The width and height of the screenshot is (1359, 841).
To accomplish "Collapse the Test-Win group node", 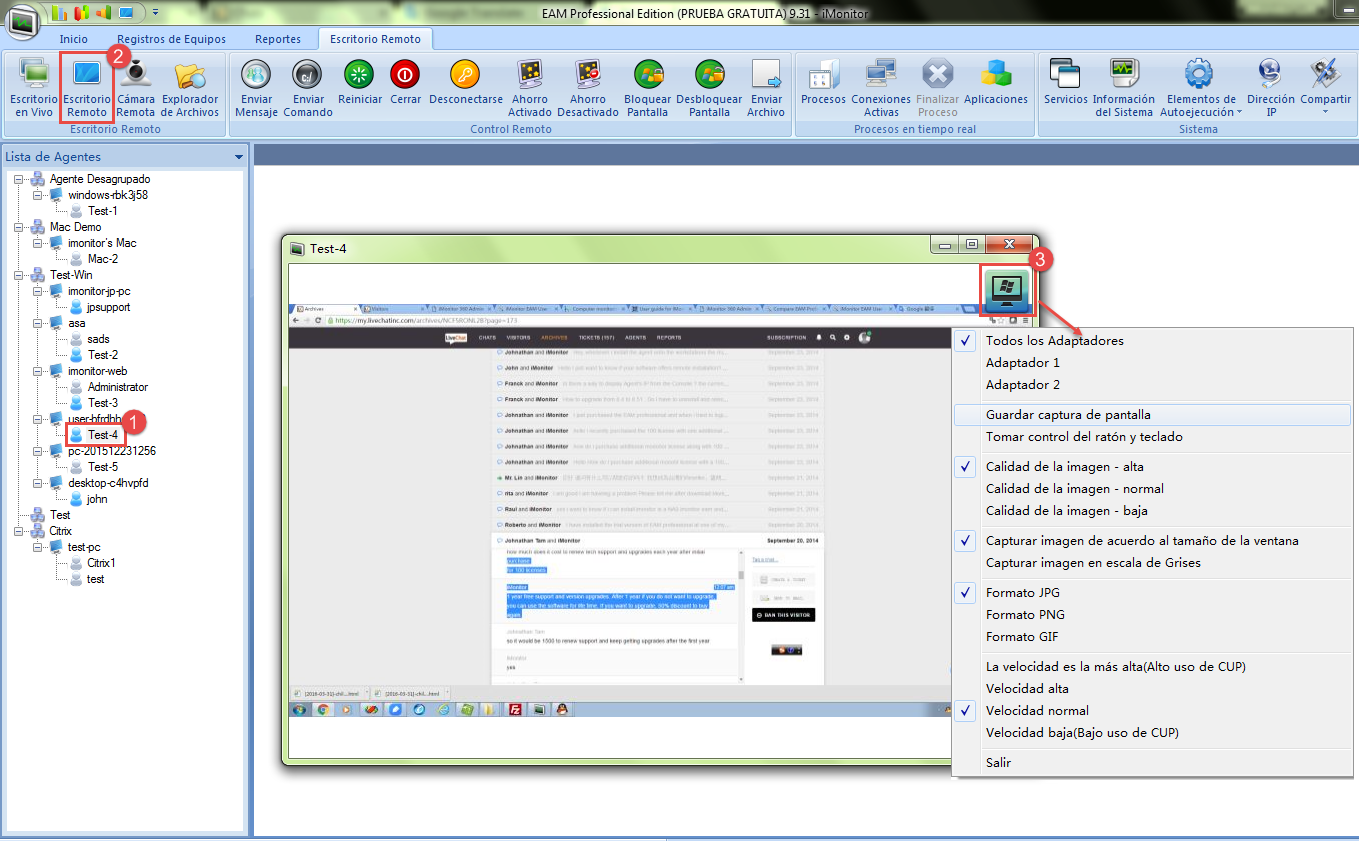I will [x=19, y=275].
